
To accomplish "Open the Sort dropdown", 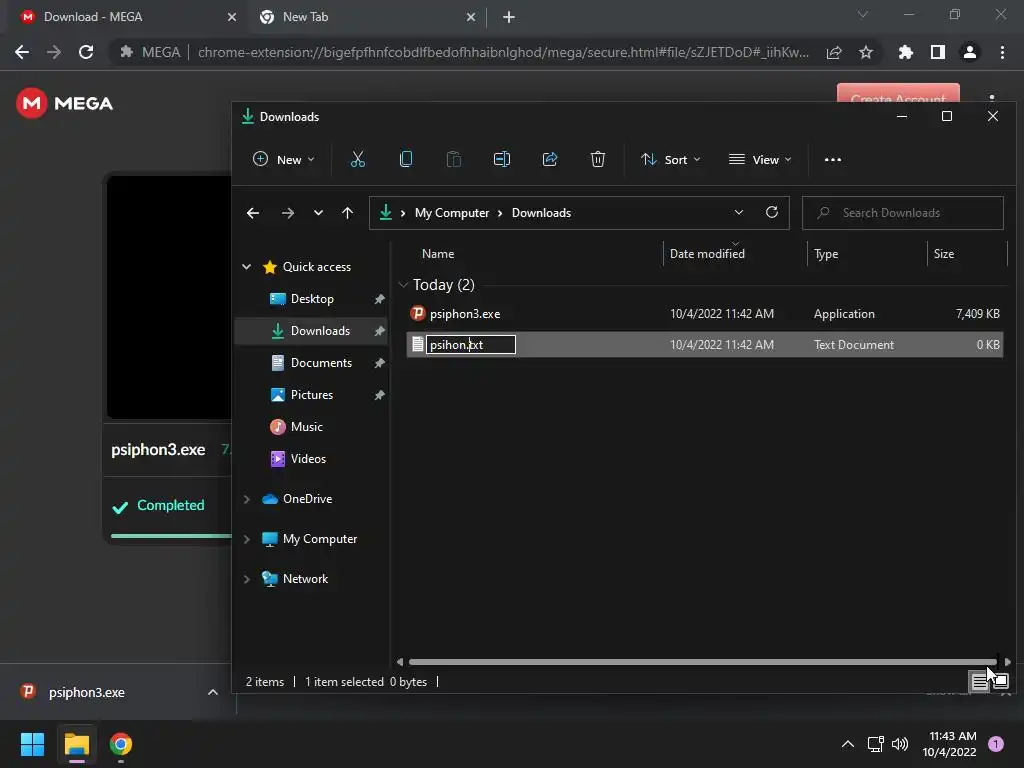I will (x=671, y=159).
